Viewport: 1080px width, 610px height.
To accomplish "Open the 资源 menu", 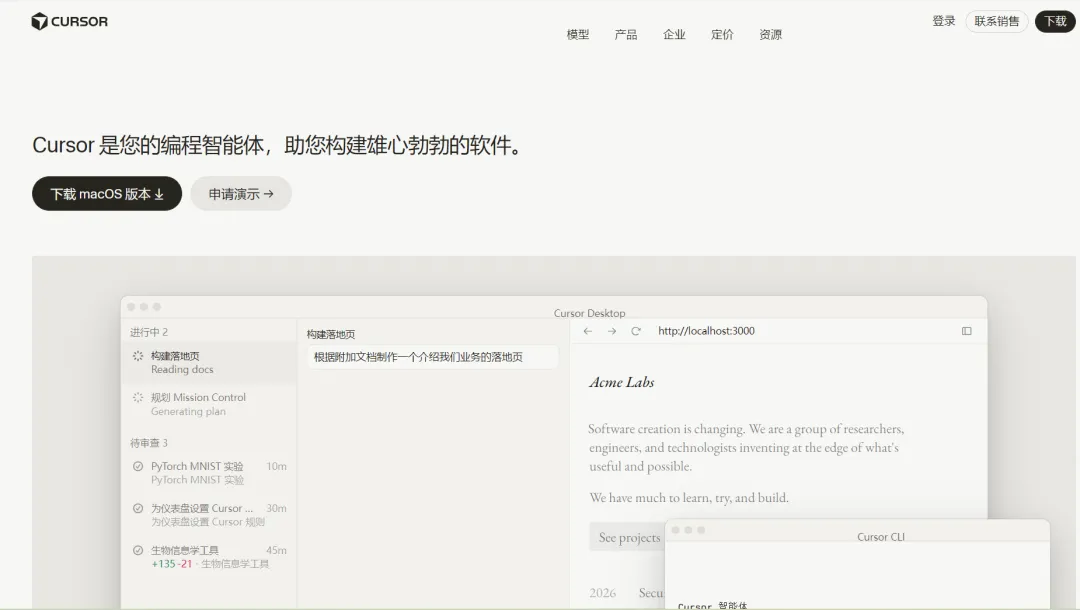I will [770, 34].
